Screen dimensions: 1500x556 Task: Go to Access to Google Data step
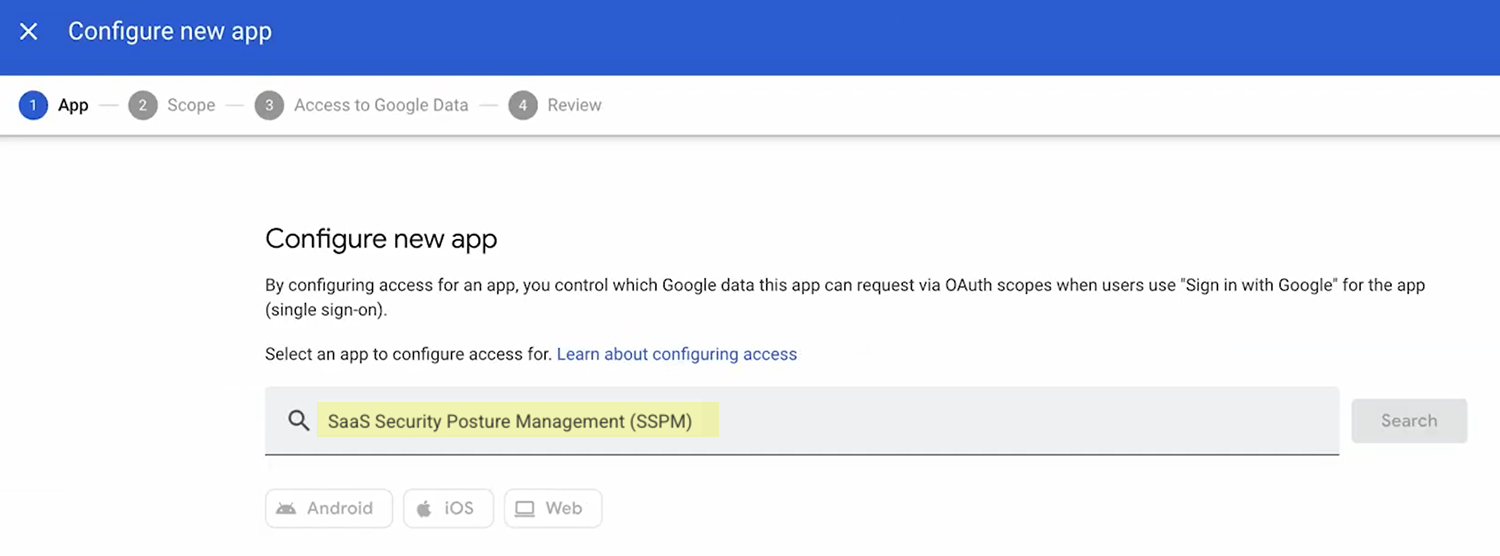(381, 105)
